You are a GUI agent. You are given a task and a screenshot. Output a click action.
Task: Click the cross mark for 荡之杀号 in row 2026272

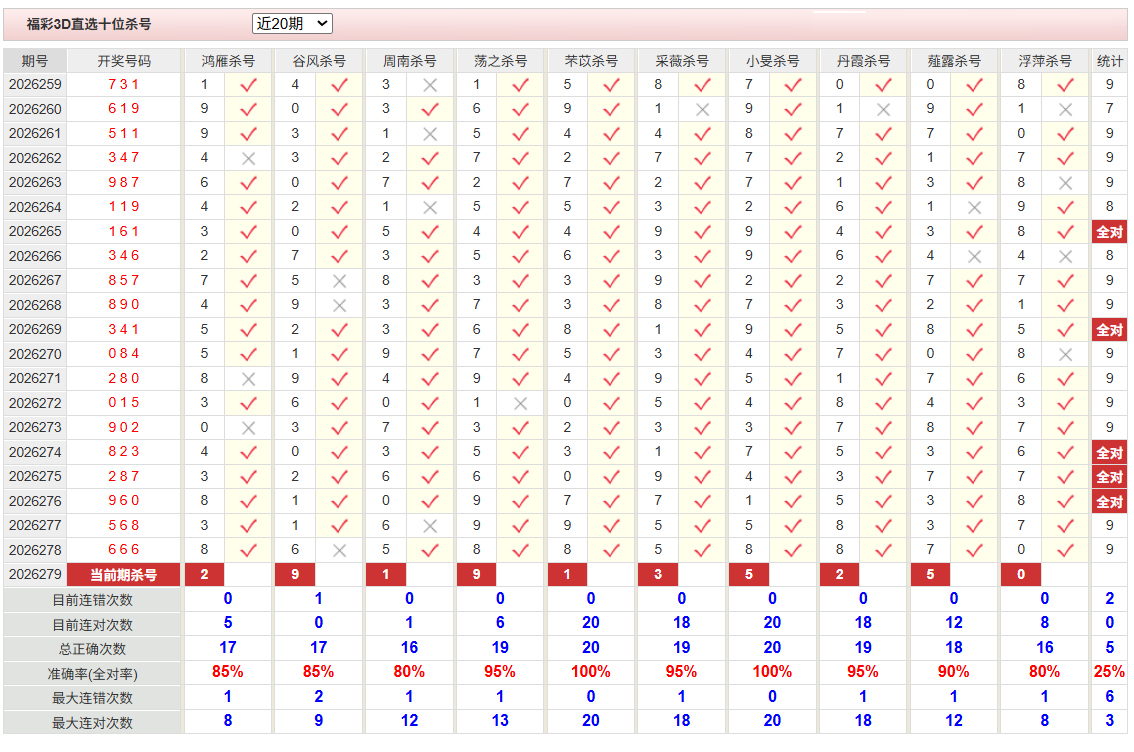521,403
